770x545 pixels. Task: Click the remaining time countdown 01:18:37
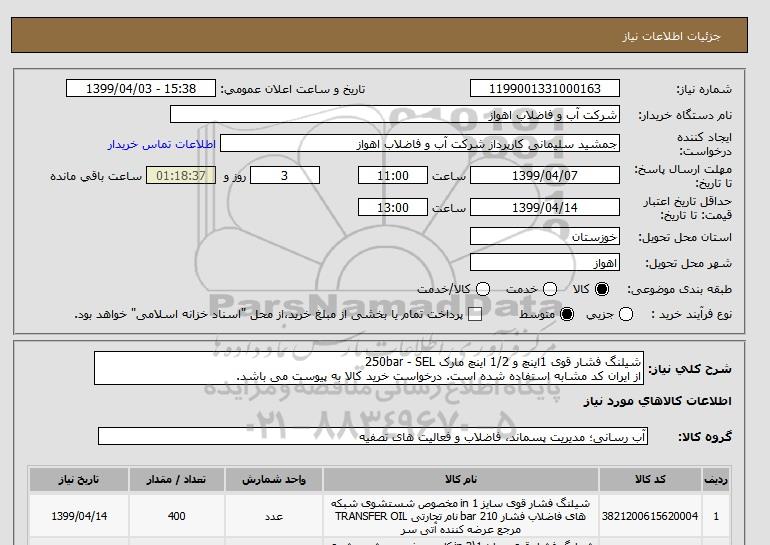181,176
